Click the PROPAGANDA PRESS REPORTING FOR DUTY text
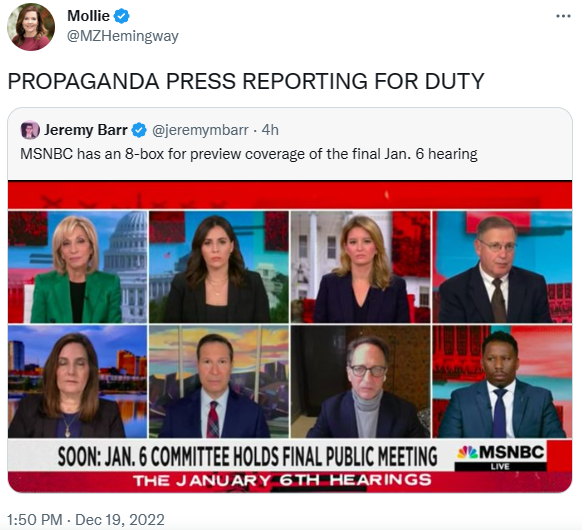 (246, 81)
